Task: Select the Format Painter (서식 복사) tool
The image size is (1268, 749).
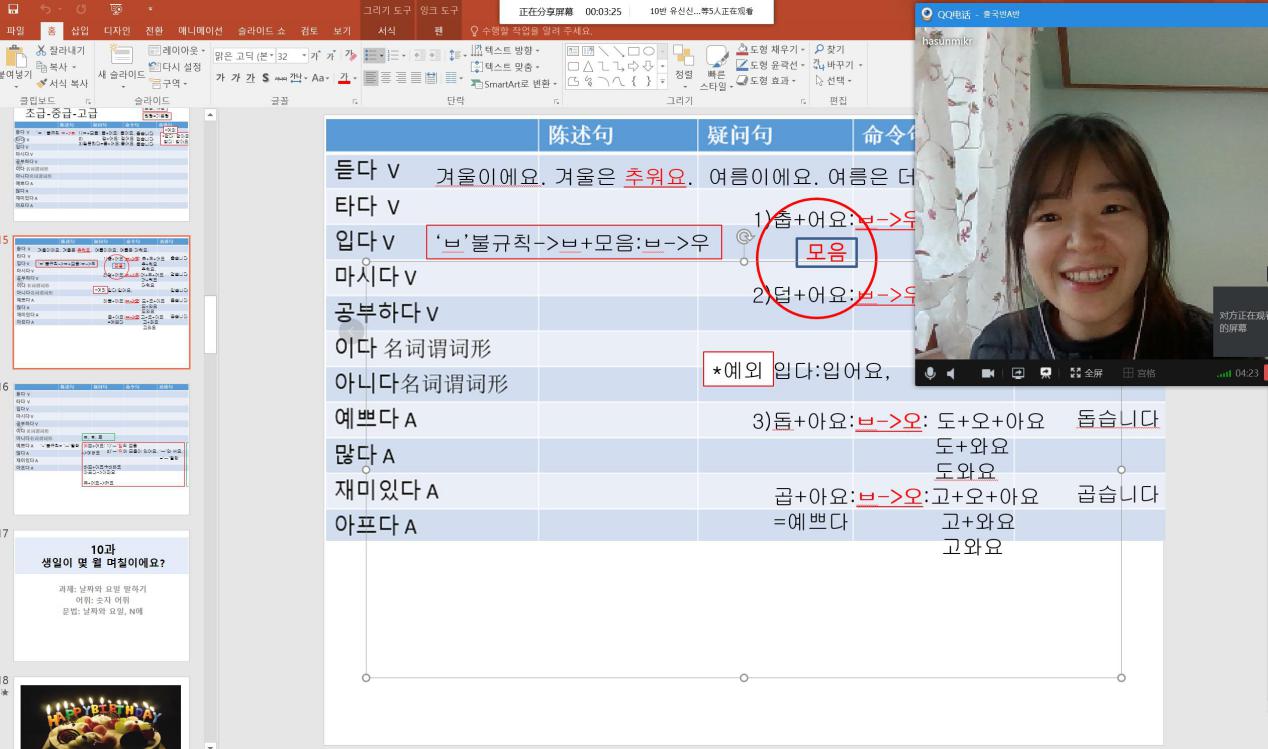Action: pos(42,83)
